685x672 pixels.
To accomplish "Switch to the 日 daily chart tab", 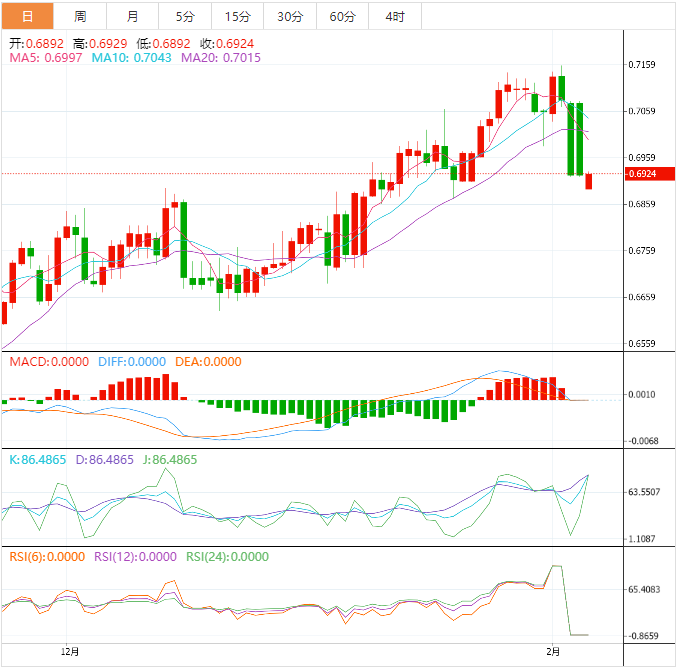I will pyautogui.click(x=27, y=16).
